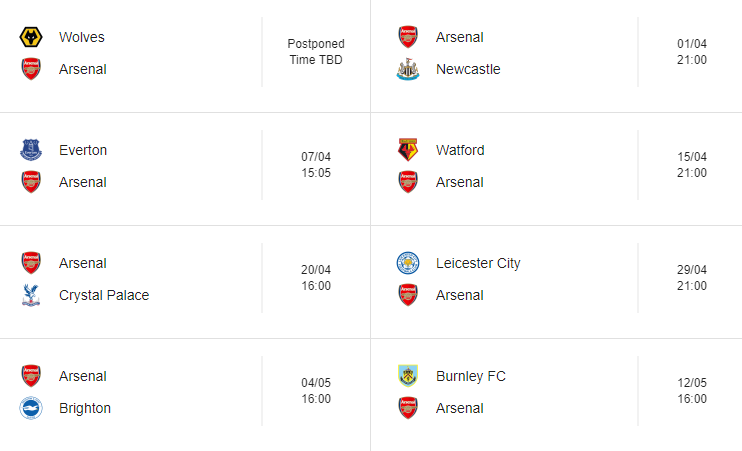Select the Watford team name
The image size is (742, 451).
(460, 151)
